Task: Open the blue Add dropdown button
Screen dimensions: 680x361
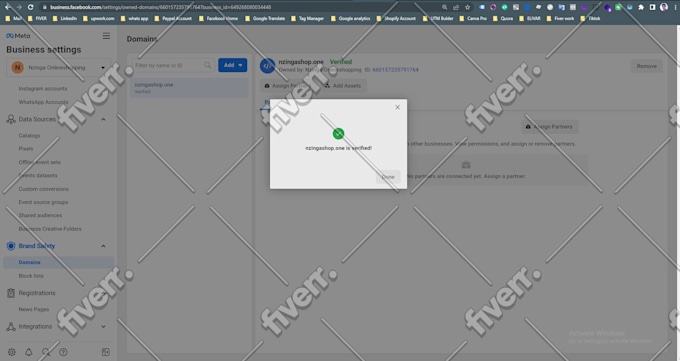Action: [x=232, y=65]
